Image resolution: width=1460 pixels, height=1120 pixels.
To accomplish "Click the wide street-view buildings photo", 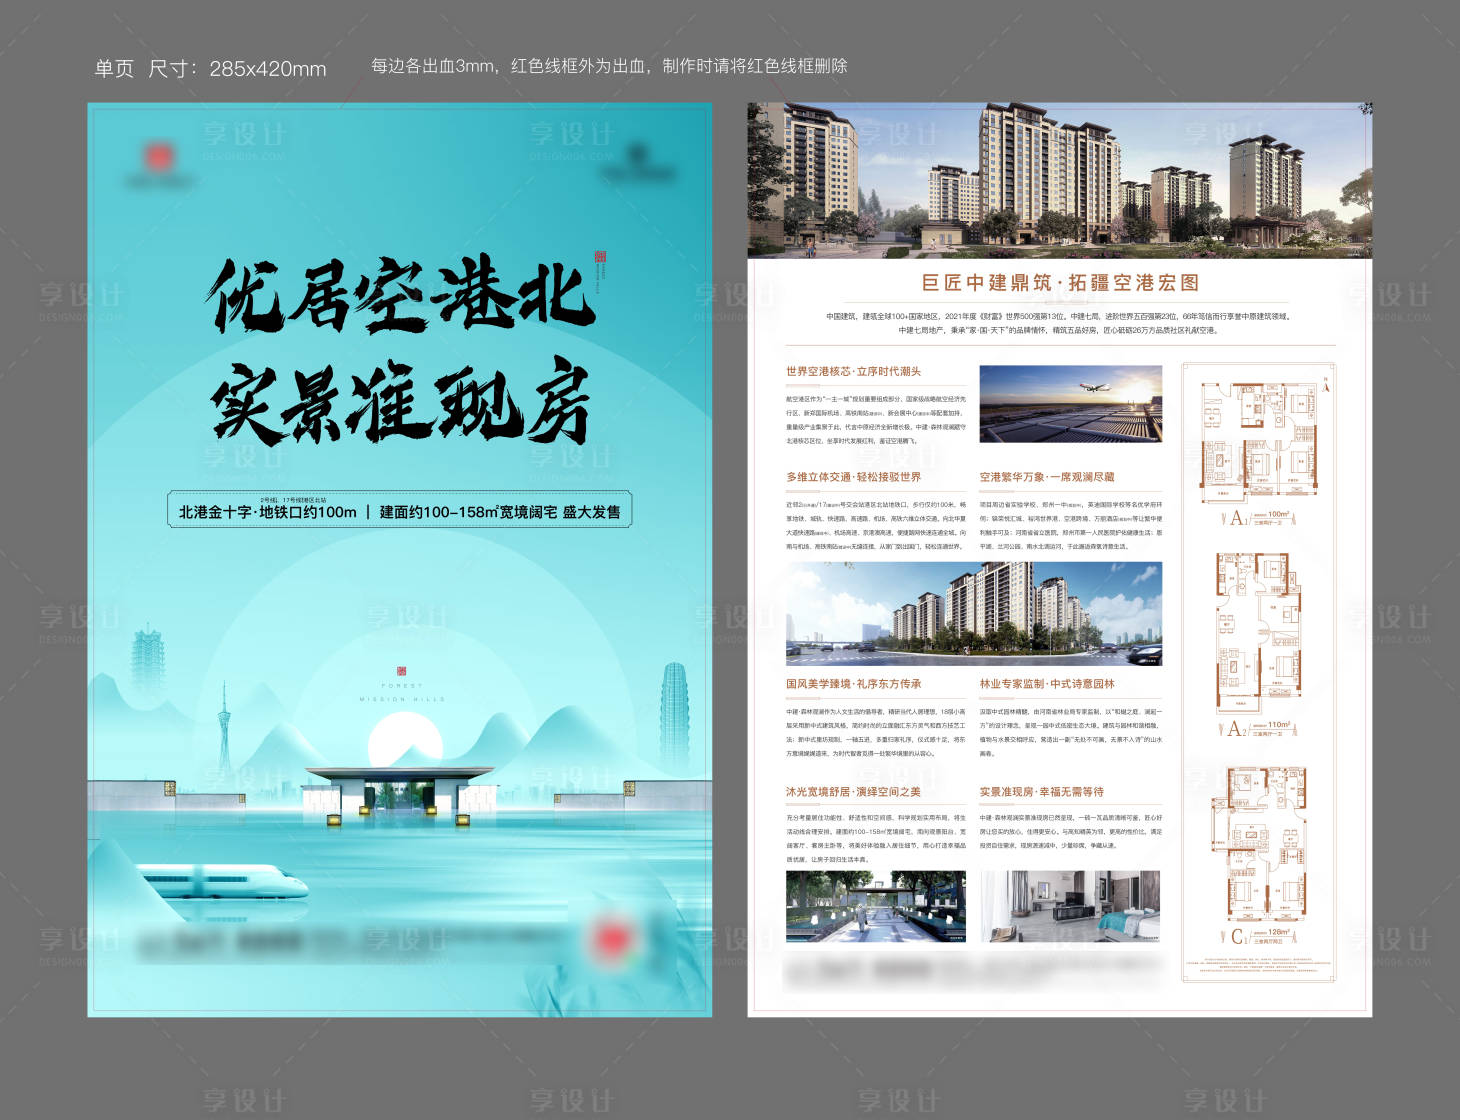I will [974, 614].
